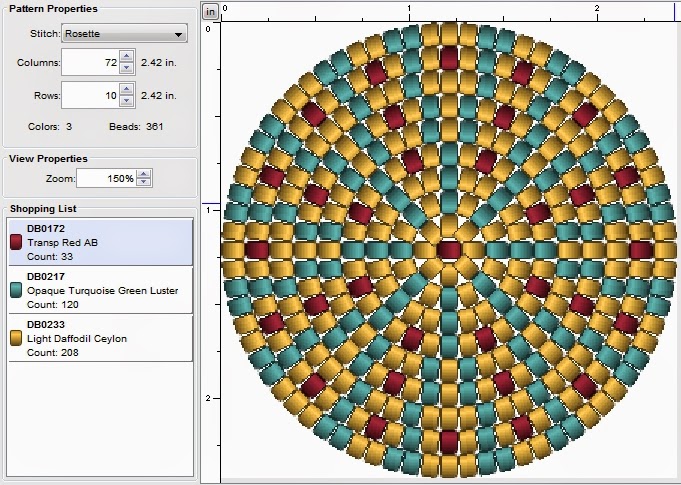Click the Rows input field showing 10
The width and height of the screenshot is (681, 485).
90,95
